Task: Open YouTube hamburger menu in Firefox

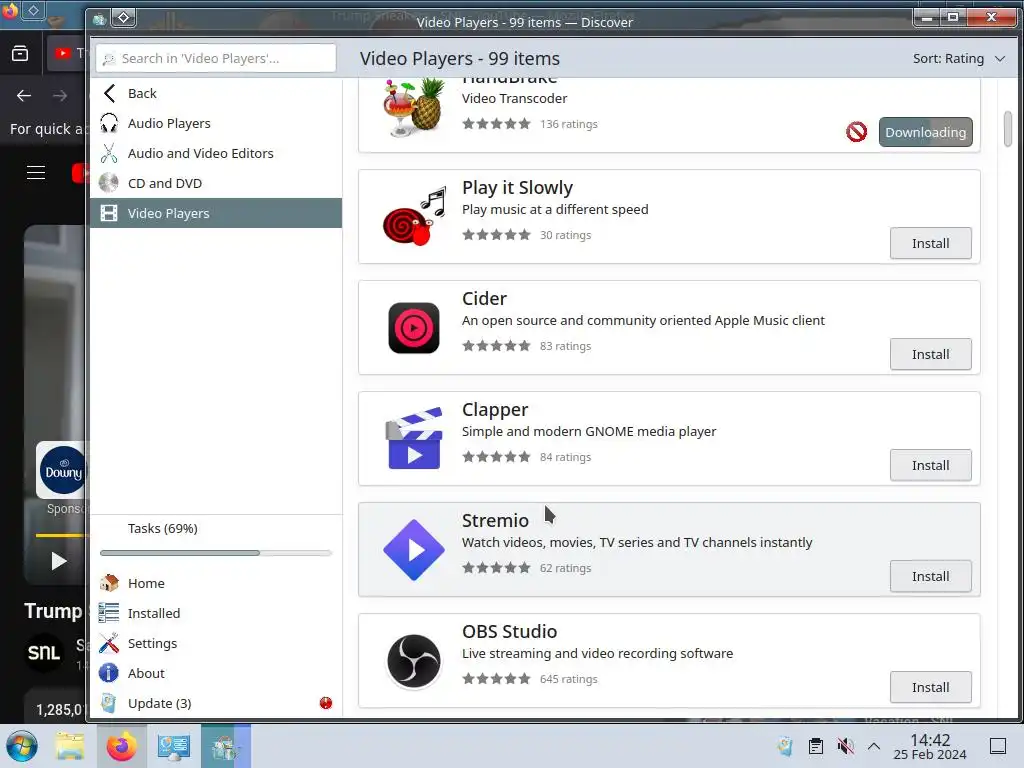Action: pos(36,172)
